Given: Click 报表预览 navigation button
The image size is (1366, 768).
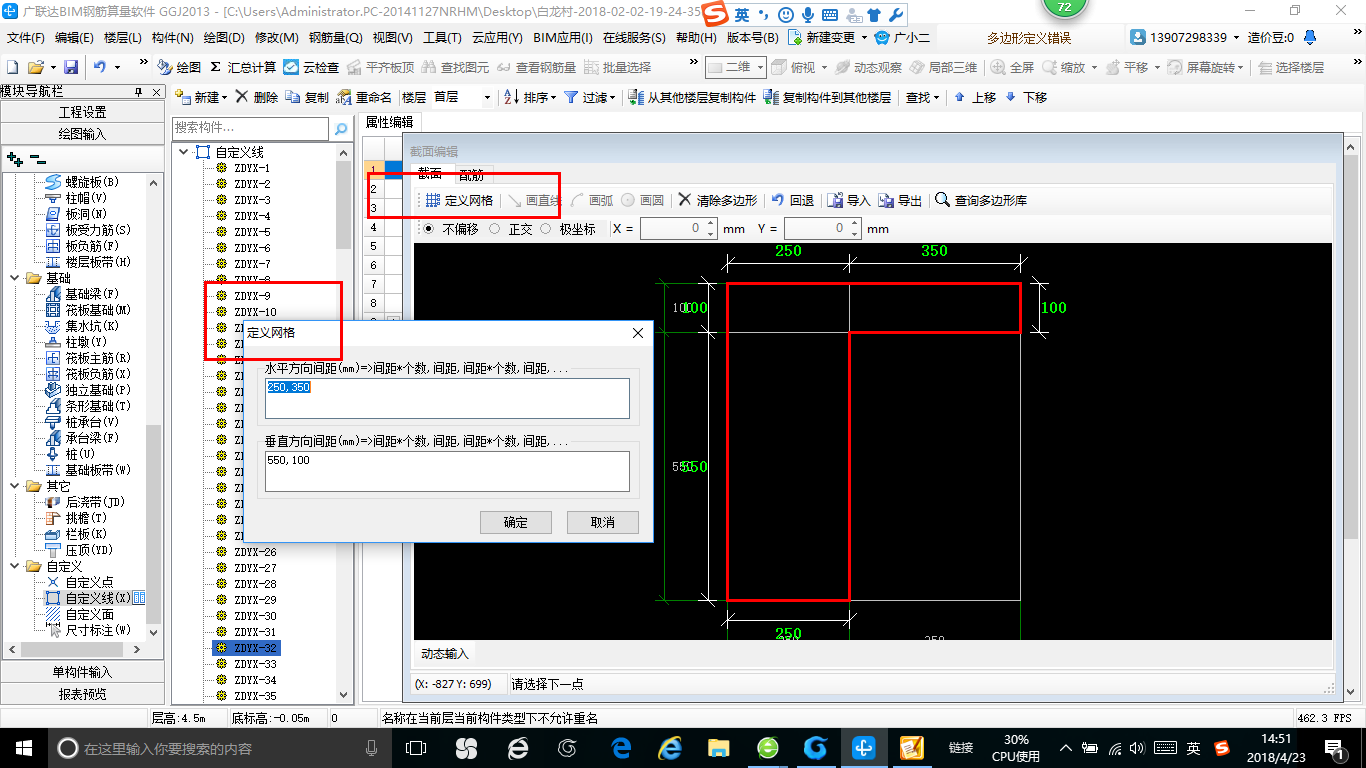Looking at the screenshot, I should tap(82, 694).
